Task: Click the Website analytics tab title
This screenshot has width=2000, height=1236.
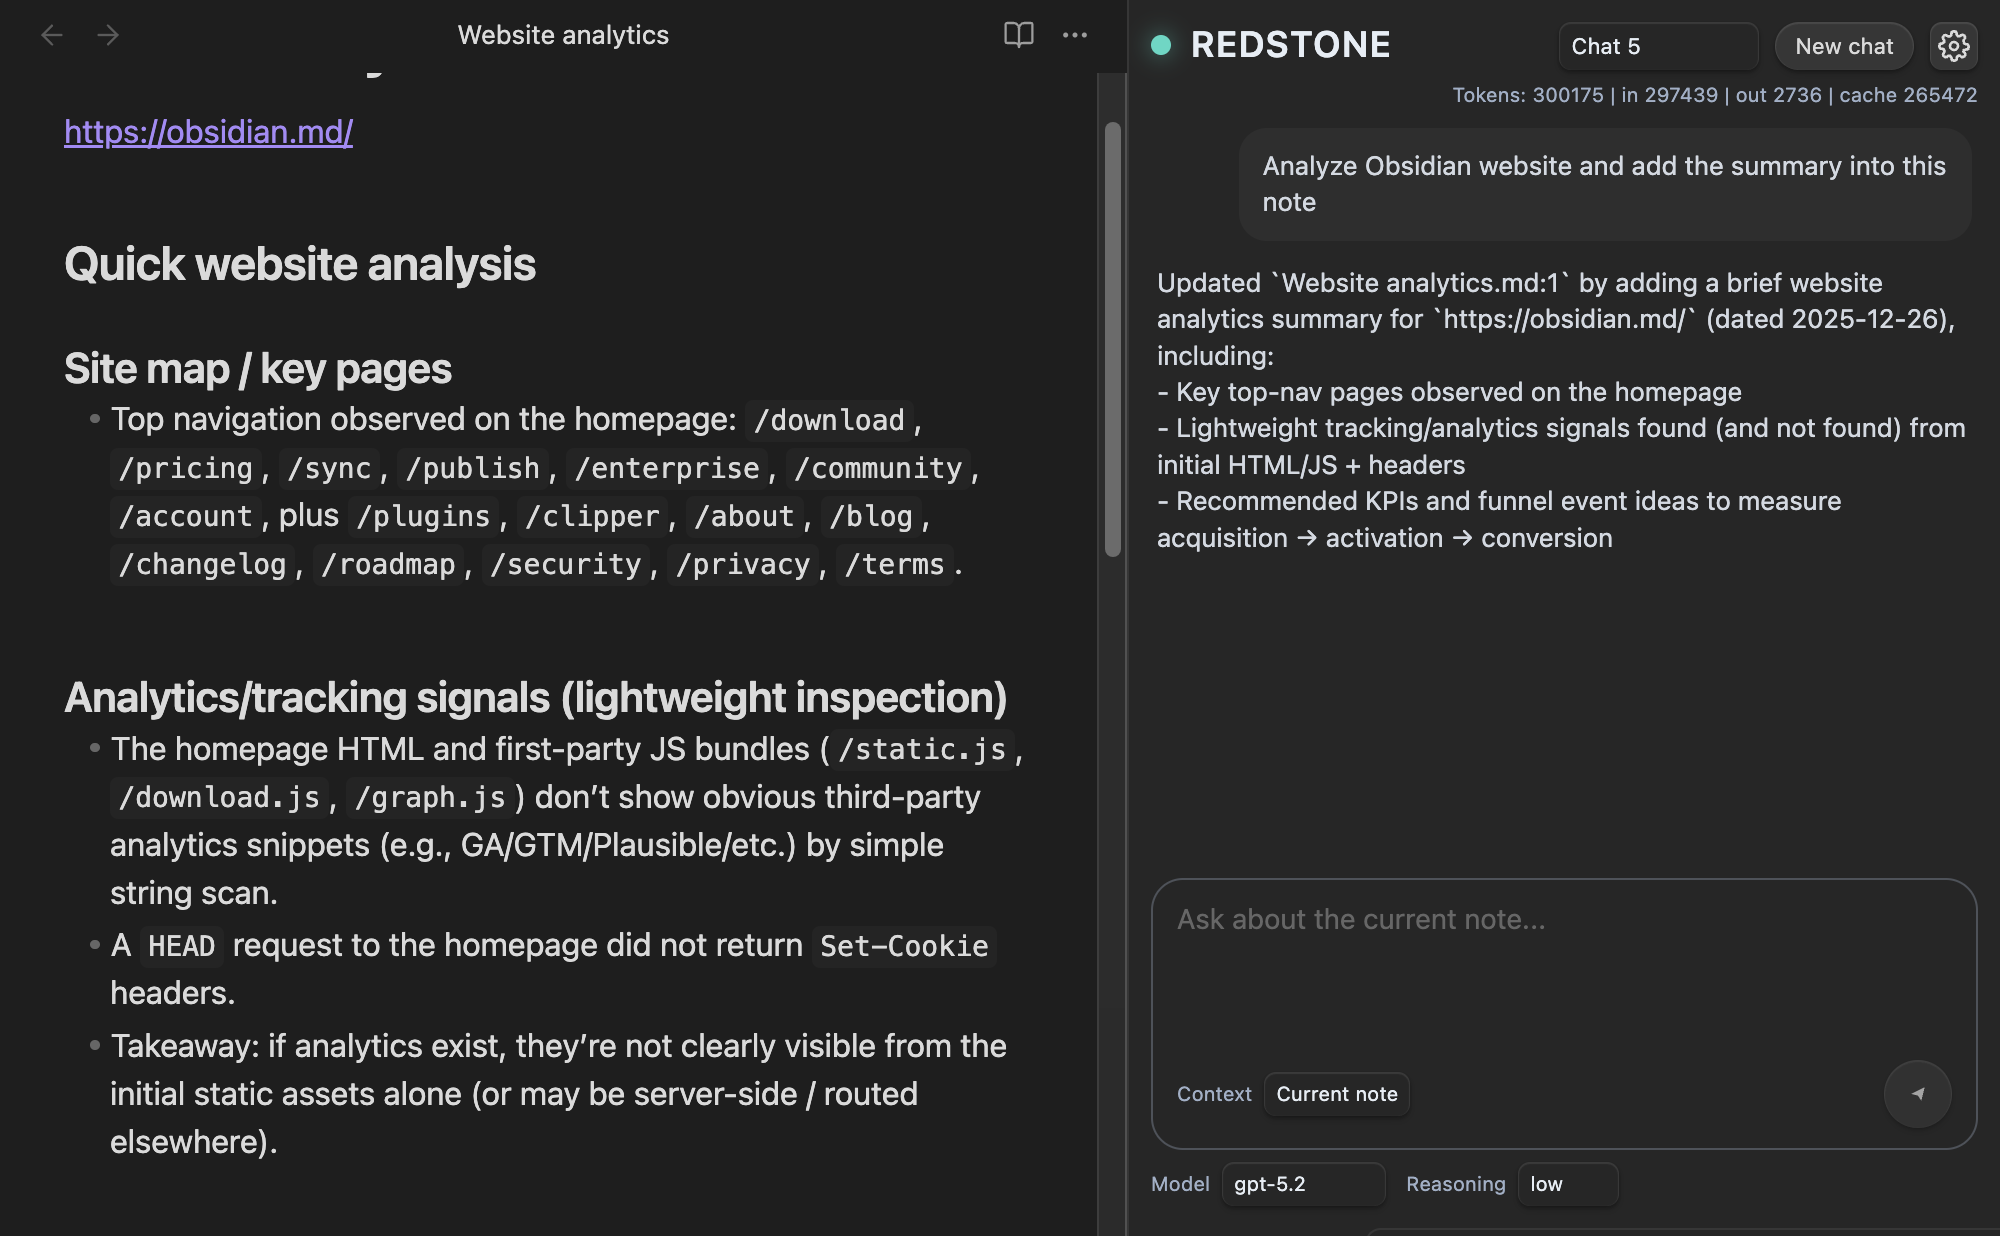Action: (x=563, y=35)
